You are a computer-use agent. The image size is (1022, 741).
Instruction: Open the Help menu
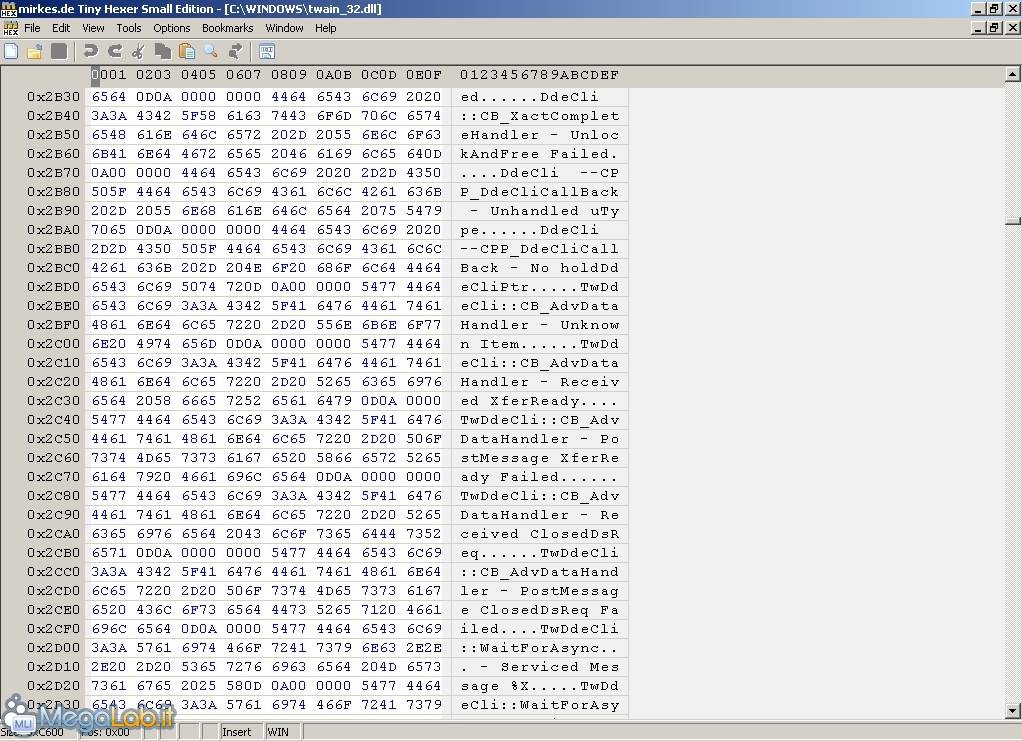coord(325,28)
